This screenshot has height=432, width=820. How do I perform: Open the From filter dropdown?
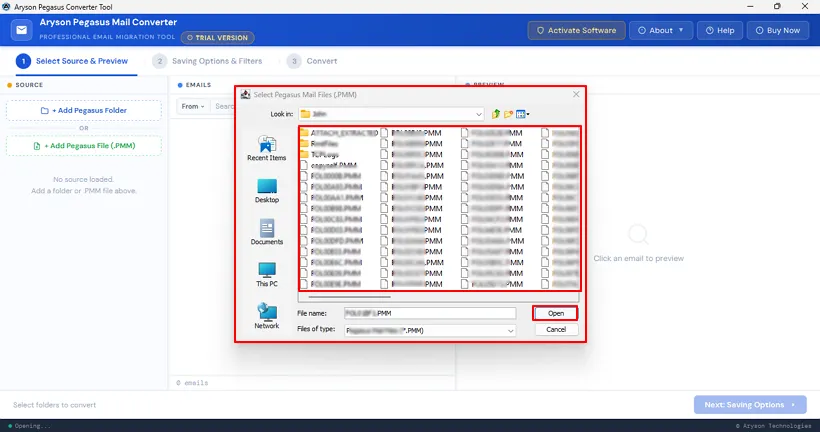click(193, 106)
